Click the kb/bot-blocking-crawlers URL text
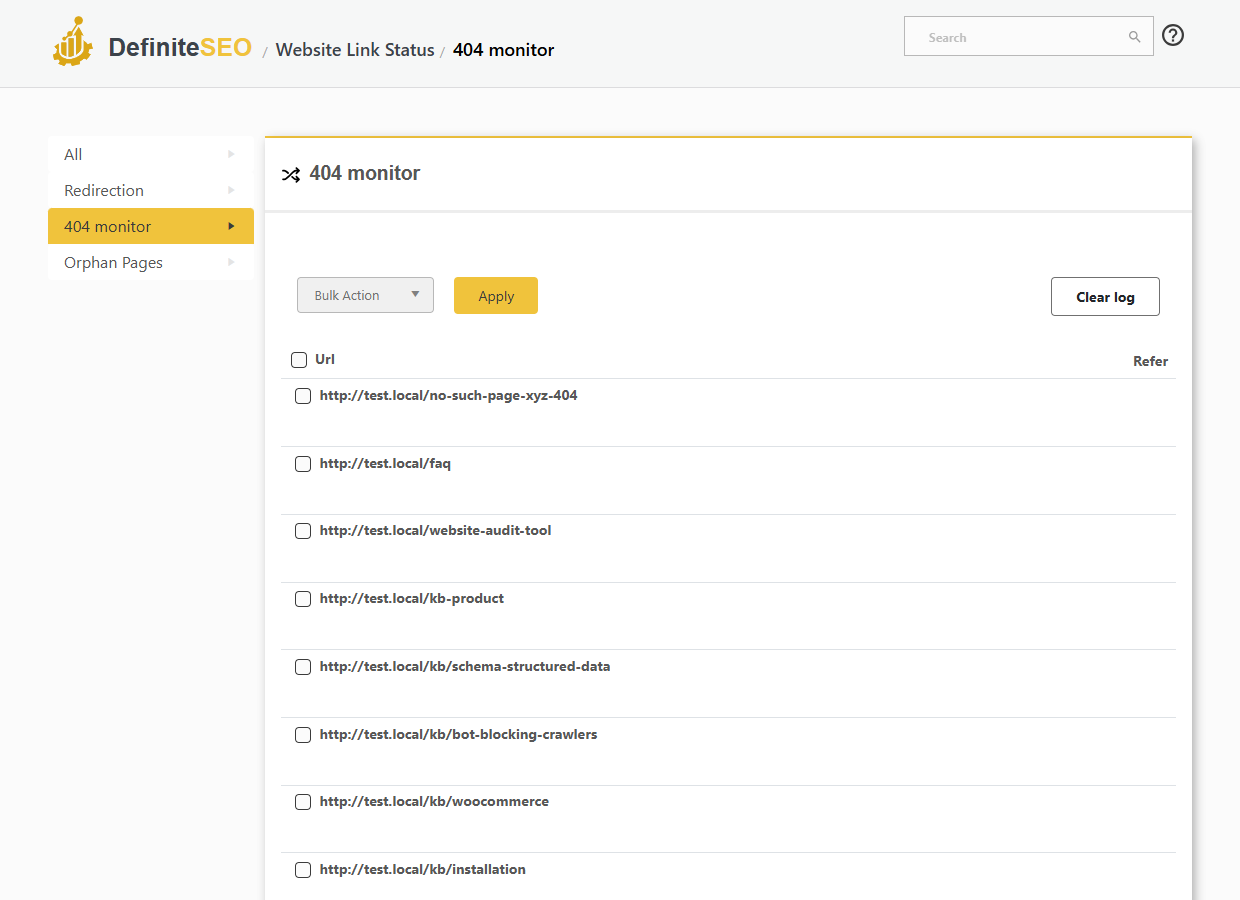This screenshot has height=900, width=1240. point(458,734)
